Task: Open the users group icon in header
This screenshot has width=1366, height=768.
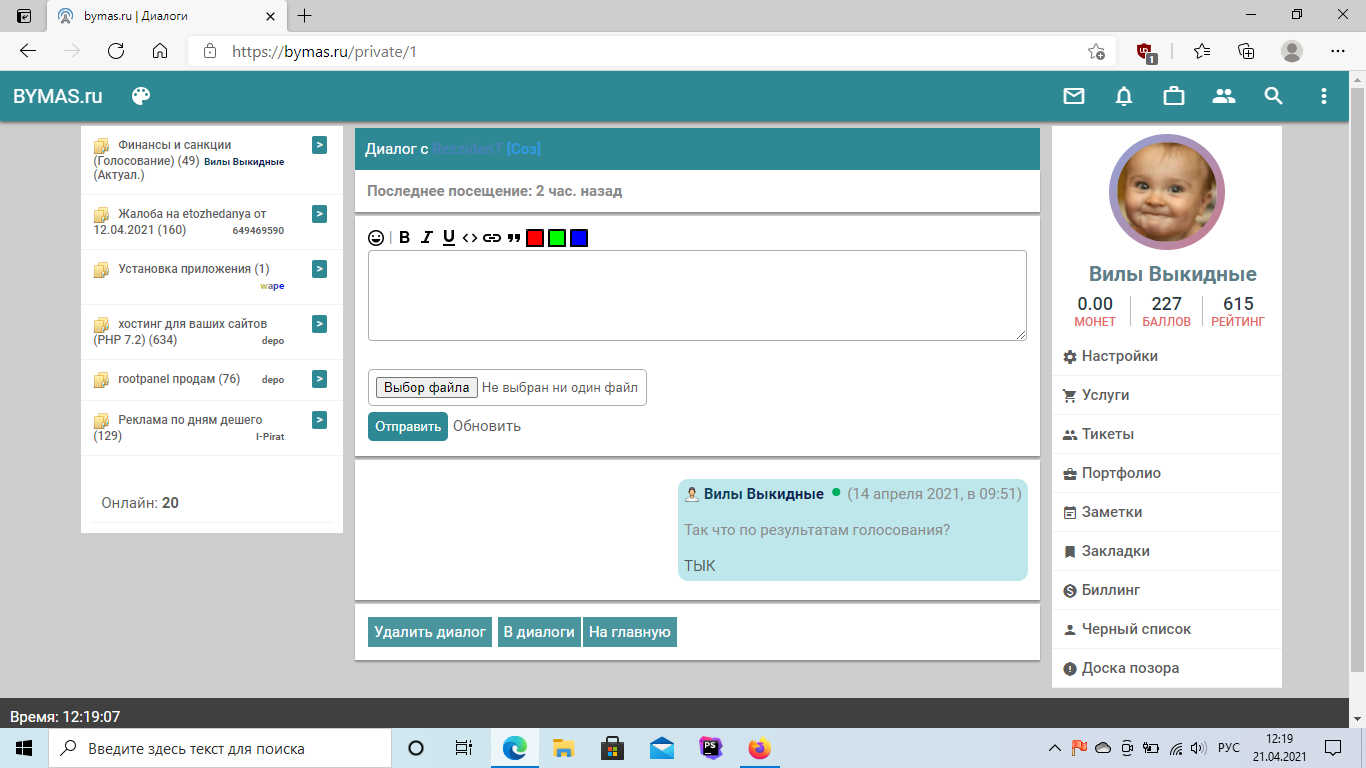Action: pos(1224,96)
